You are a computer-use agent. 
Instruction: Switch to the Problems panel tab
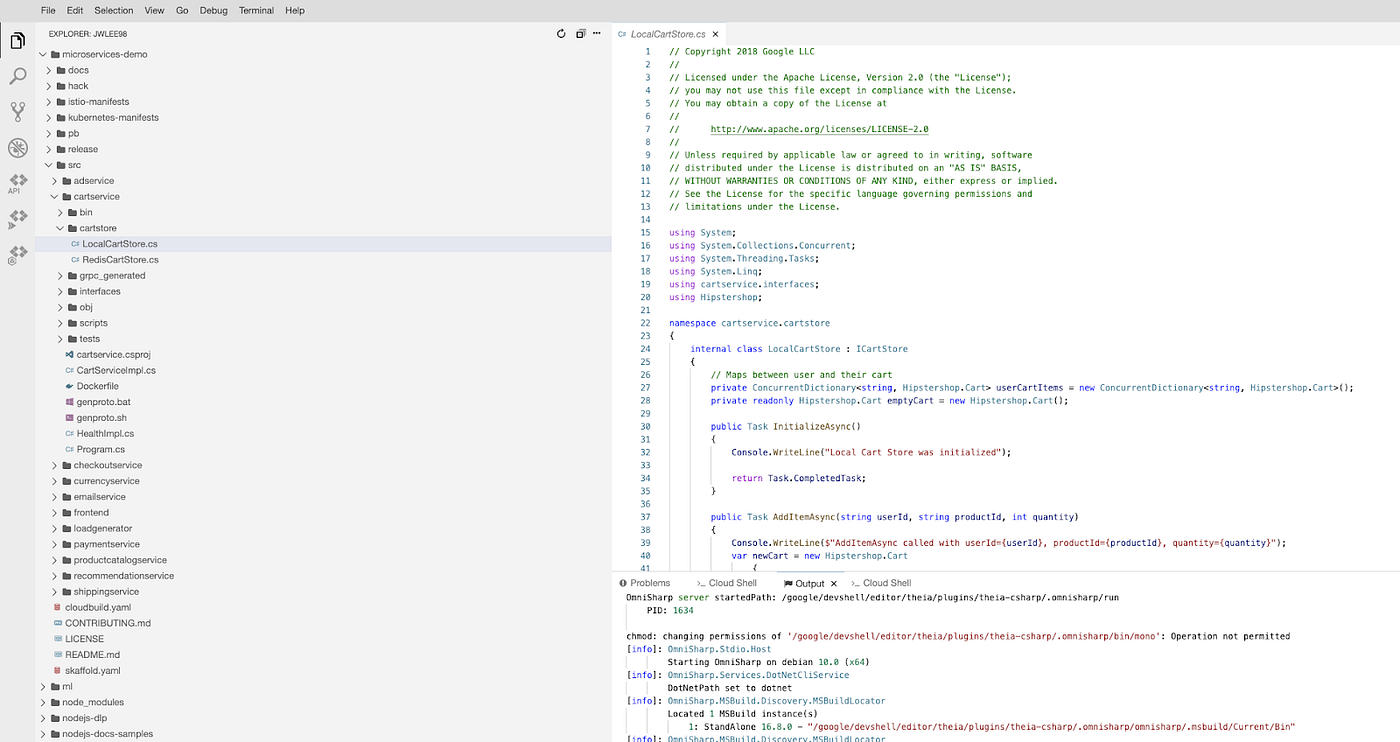[644, 583]
